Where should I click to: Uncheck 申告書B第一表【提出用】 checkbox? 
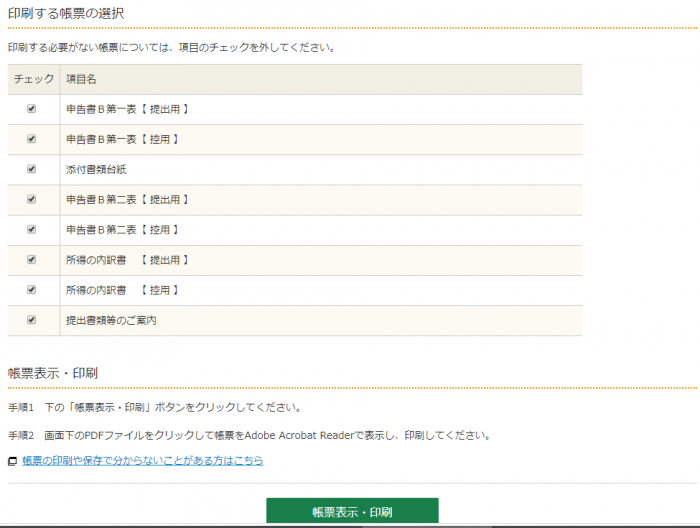click(x=31, y=108)
